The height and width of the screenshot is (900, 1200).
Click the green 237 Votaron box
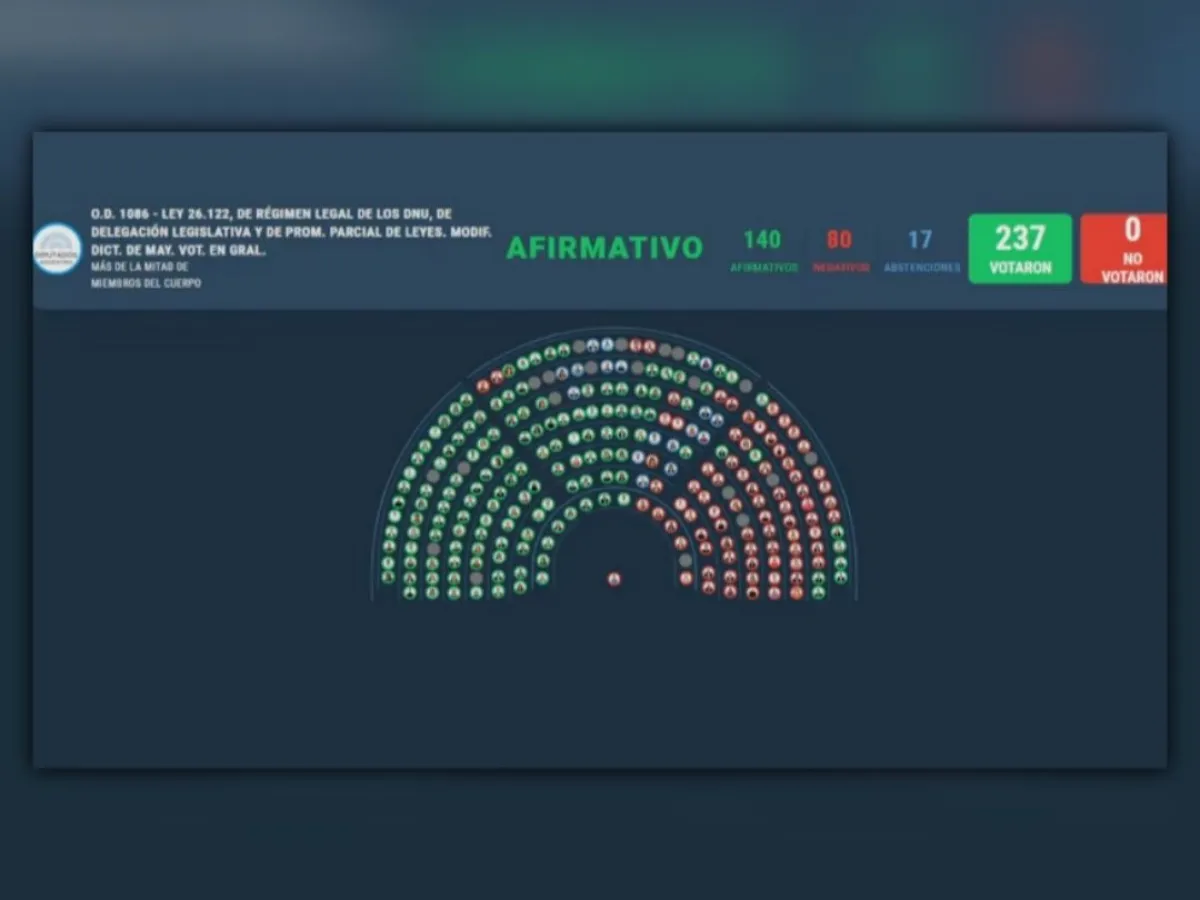1019,248
